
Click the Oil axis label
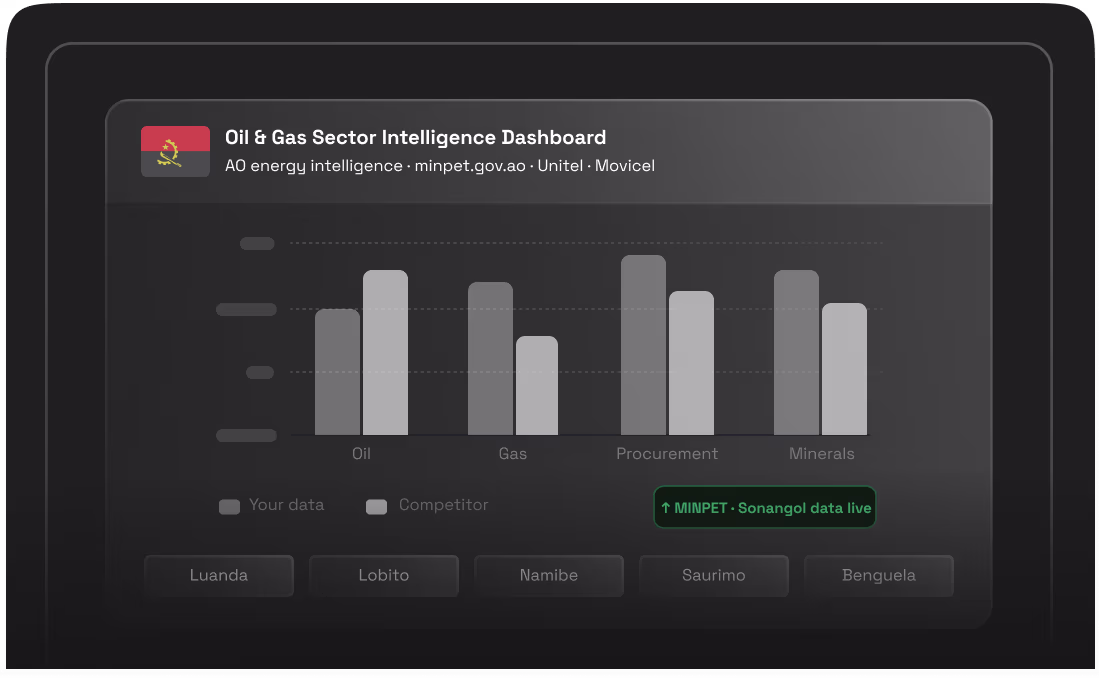click(361, 454)
